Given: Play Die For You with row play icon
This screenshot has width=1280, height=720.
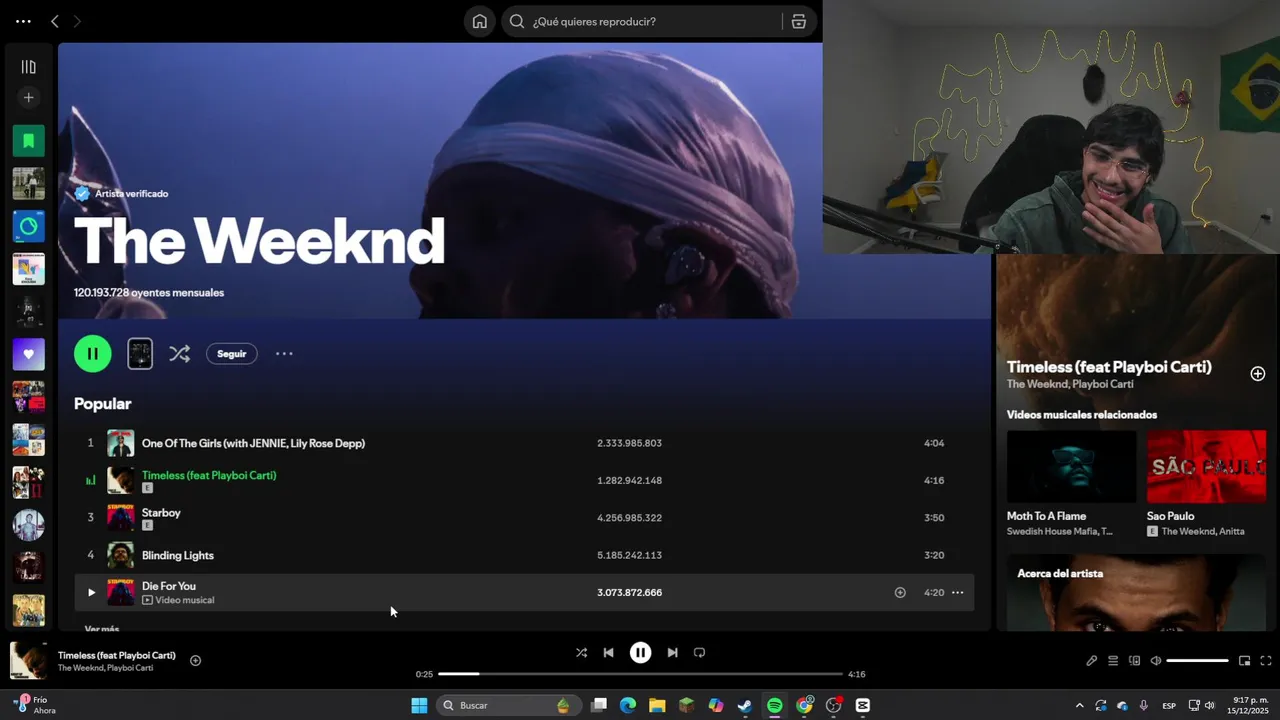Looking at the screenshot, I should point(91,592).
